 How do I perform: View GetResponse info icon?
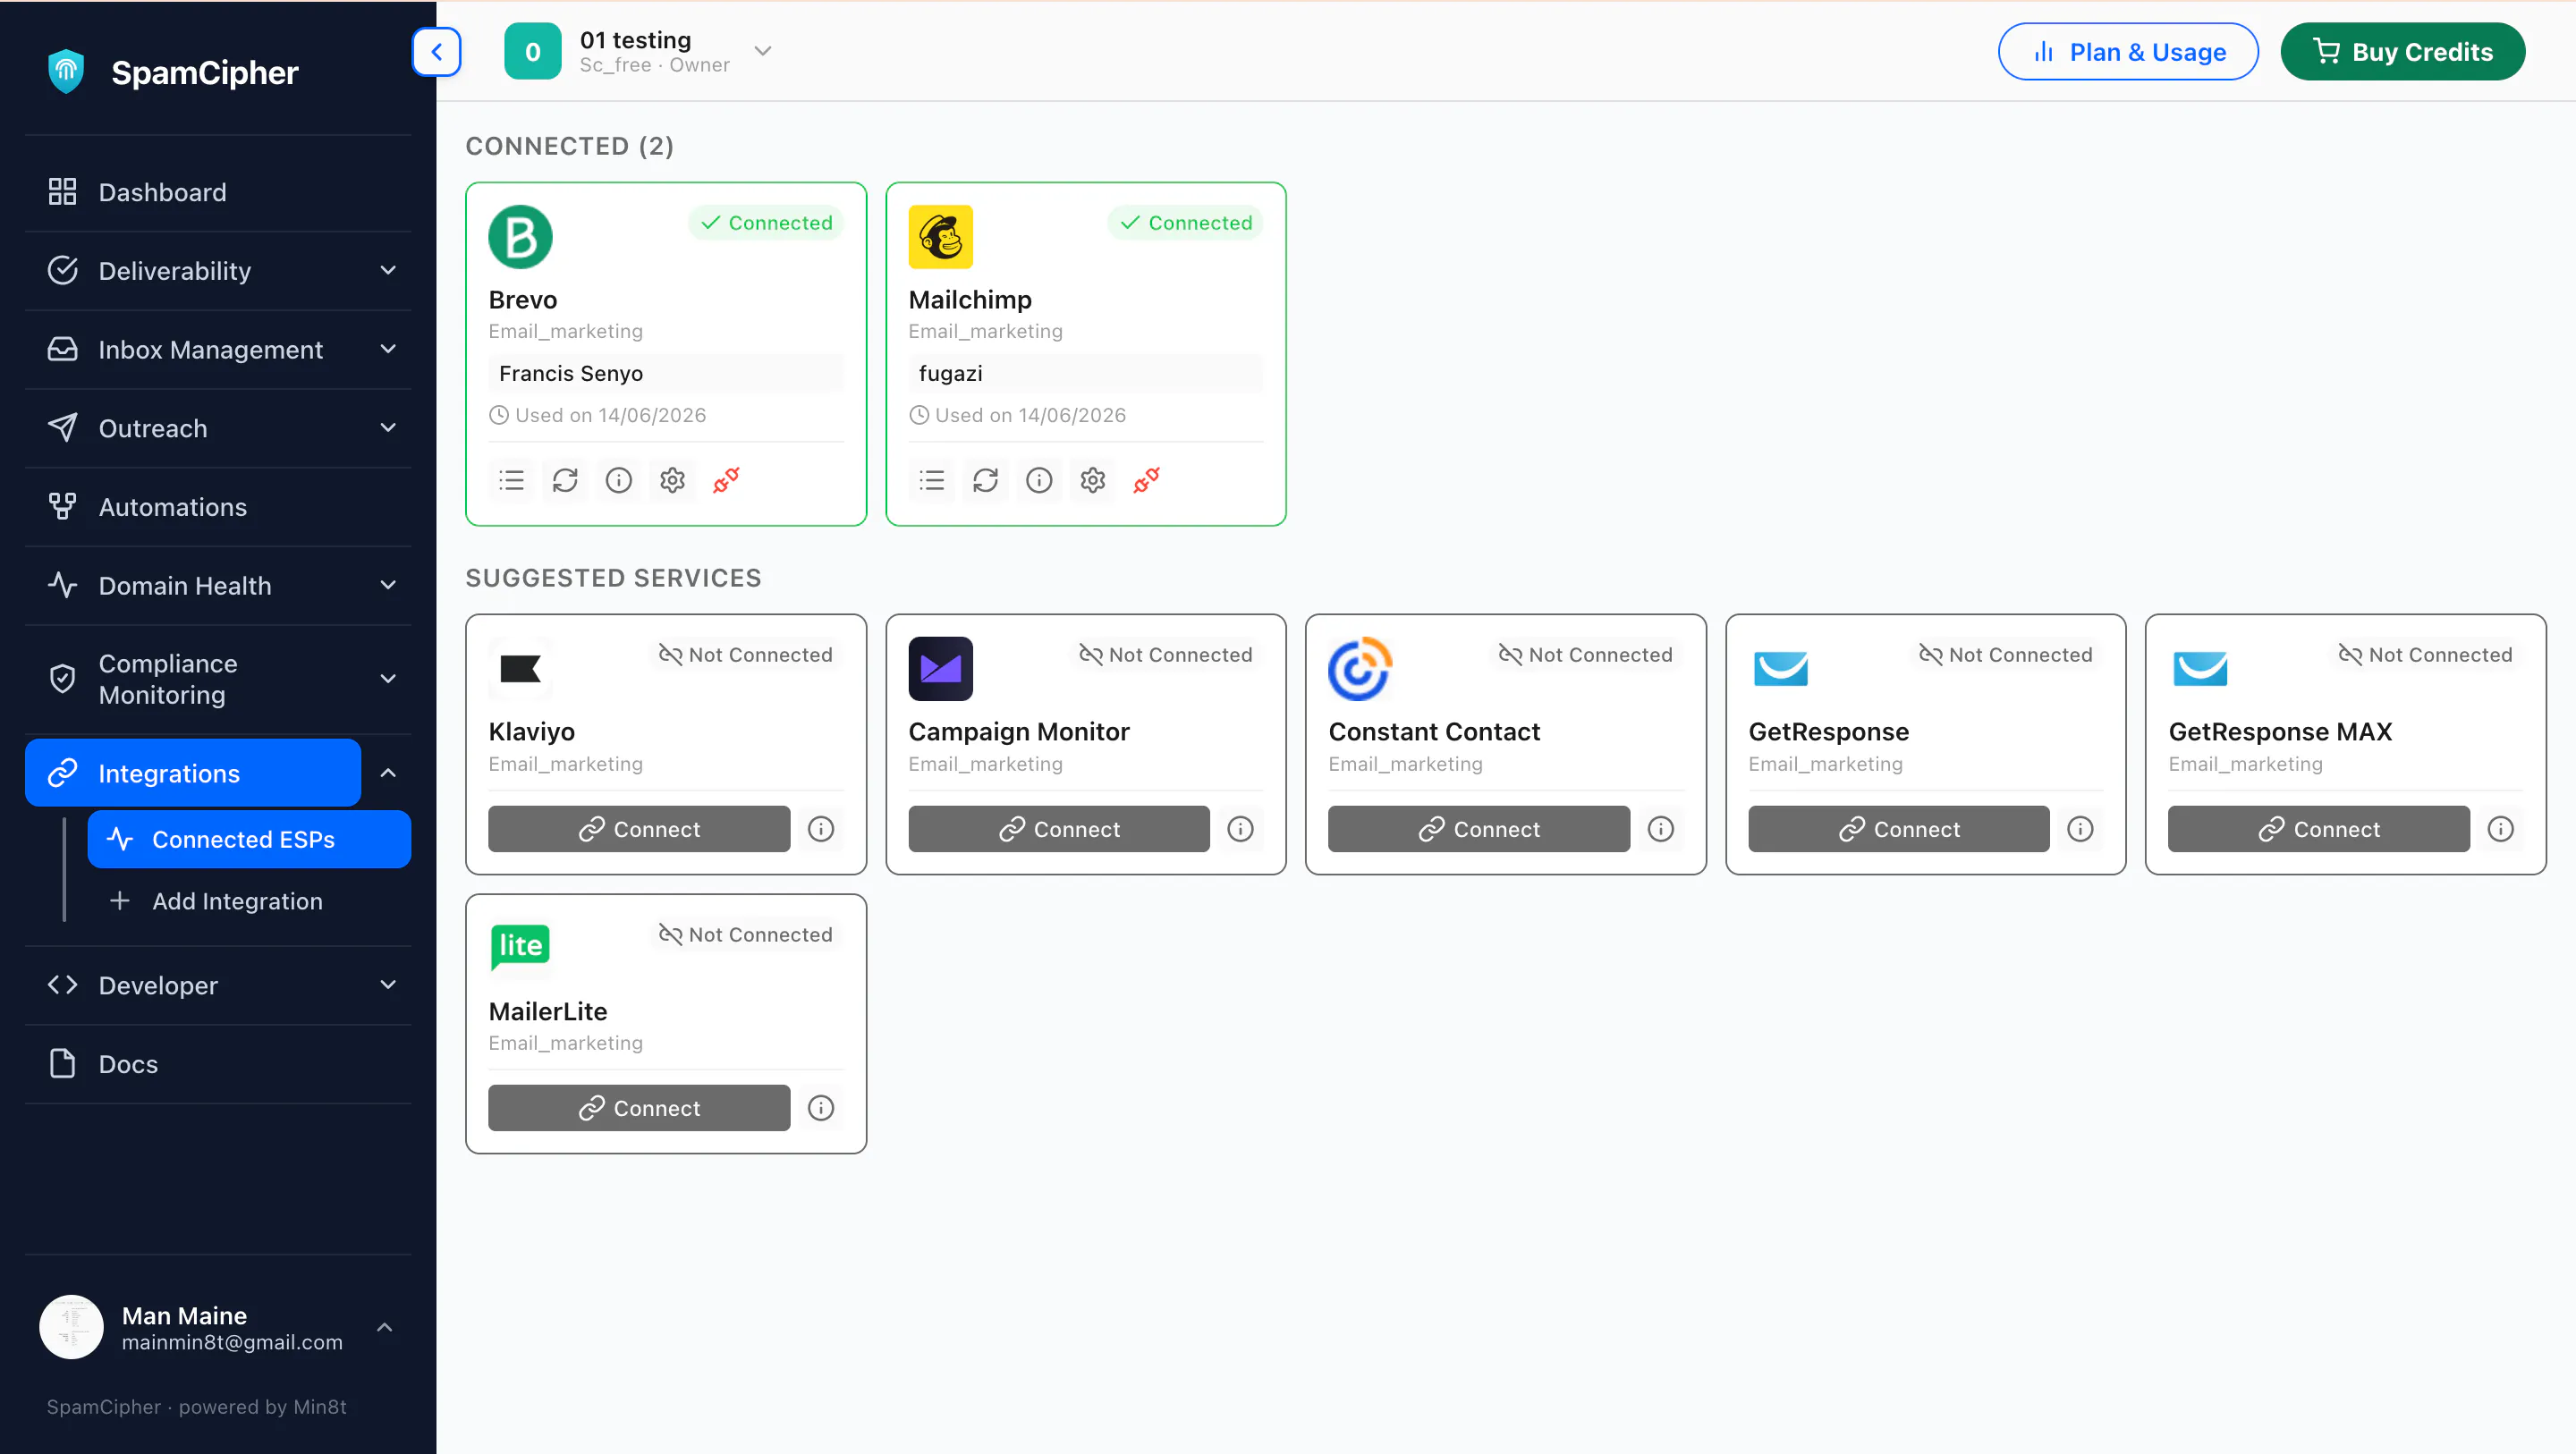(x=2080, y=829)
